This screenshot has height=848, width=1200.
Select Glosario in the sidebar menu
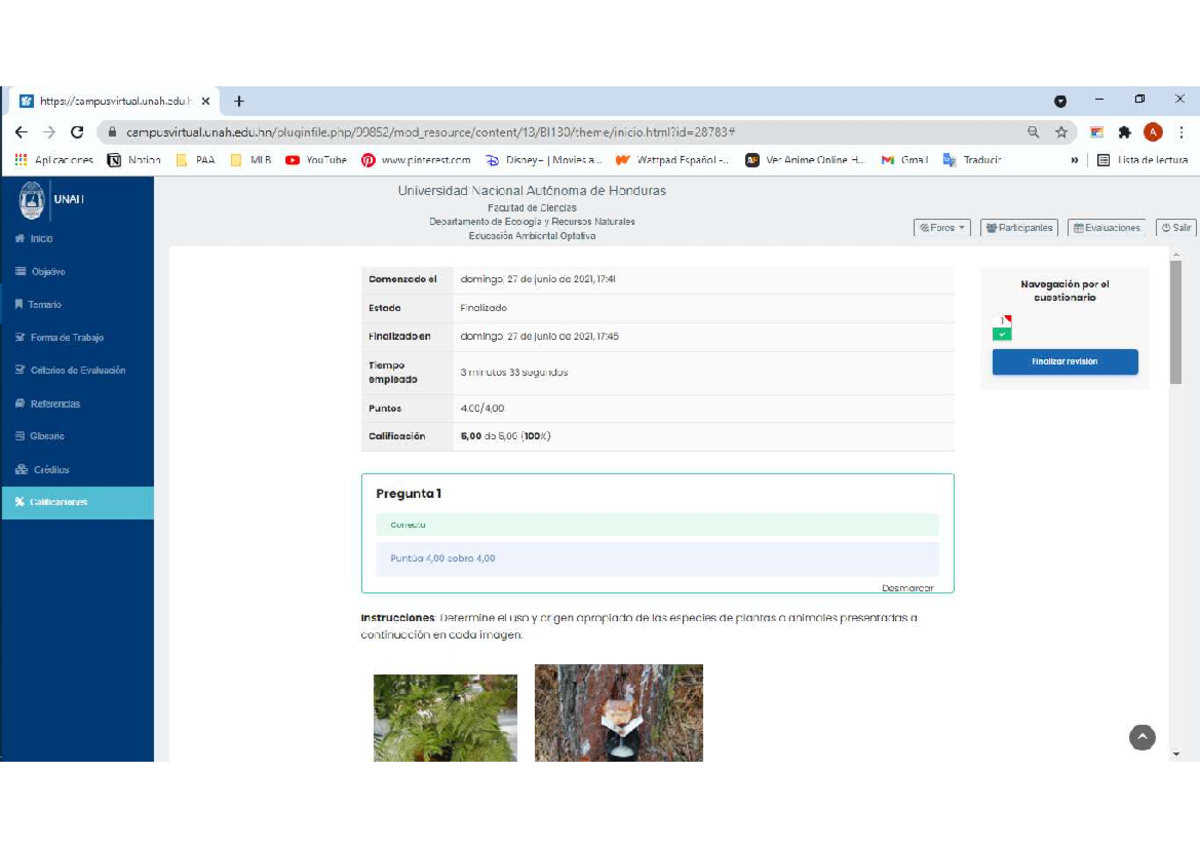tap(46, 436)
